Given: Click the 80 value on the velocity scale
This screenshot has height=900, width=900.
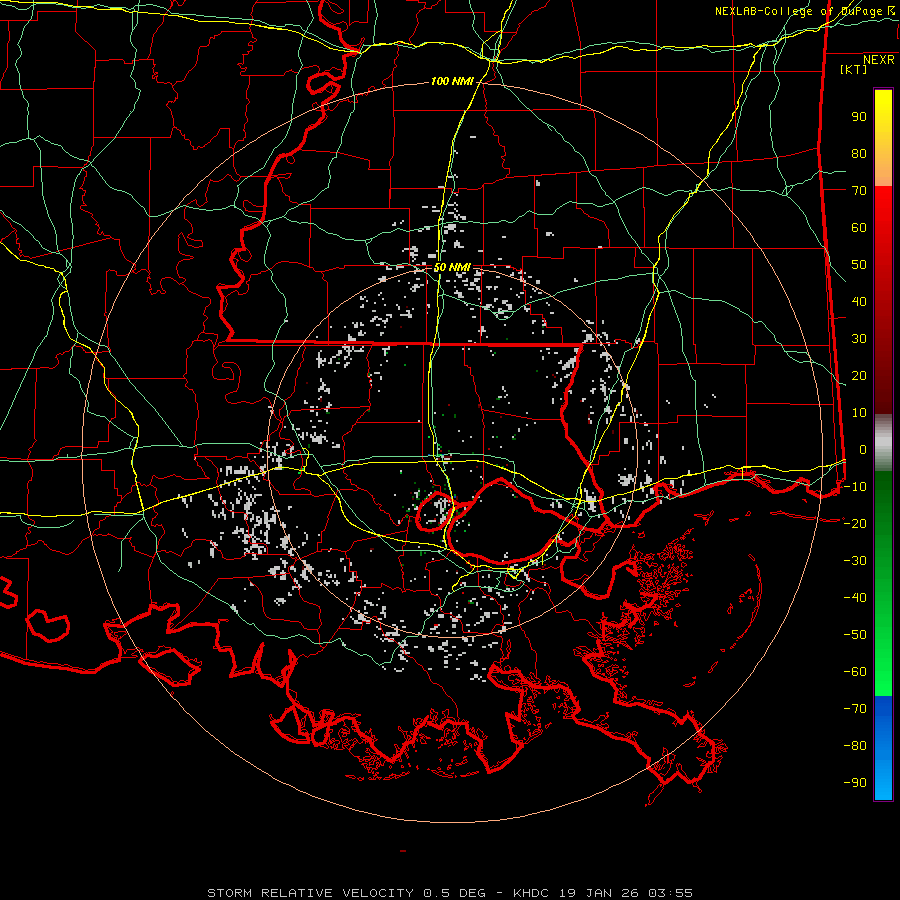Looking at the screenshot, I should [859, 153].
